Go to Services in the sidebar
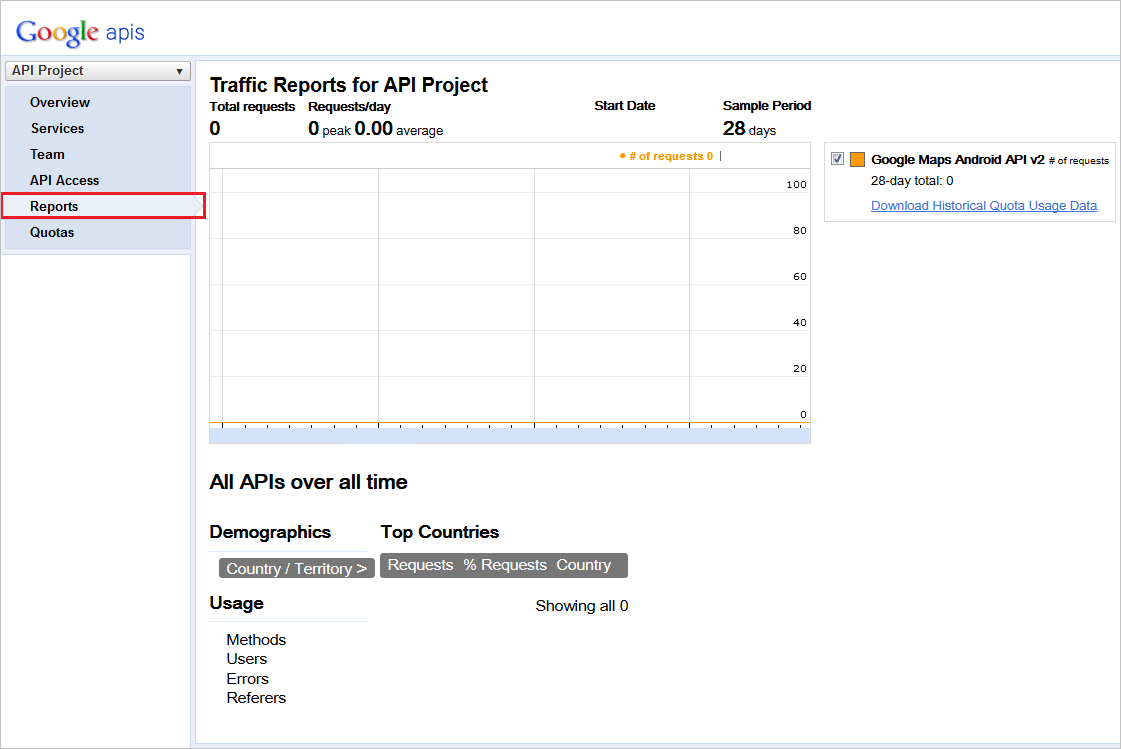This screenshot has height=749, width=1121. tap(57, 129)
